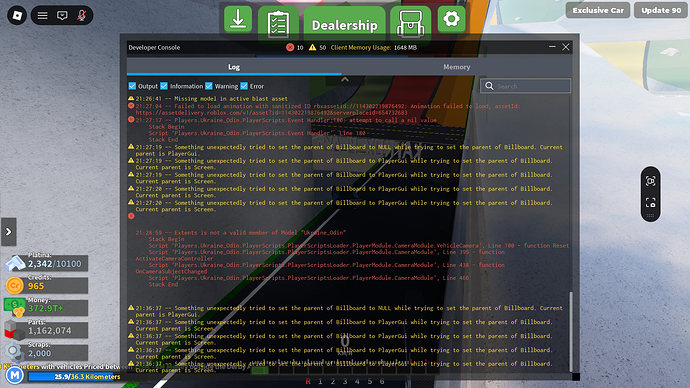The image size is (690, 388).
Task: Click the Scraps gear icon
Action: (14, 352)
